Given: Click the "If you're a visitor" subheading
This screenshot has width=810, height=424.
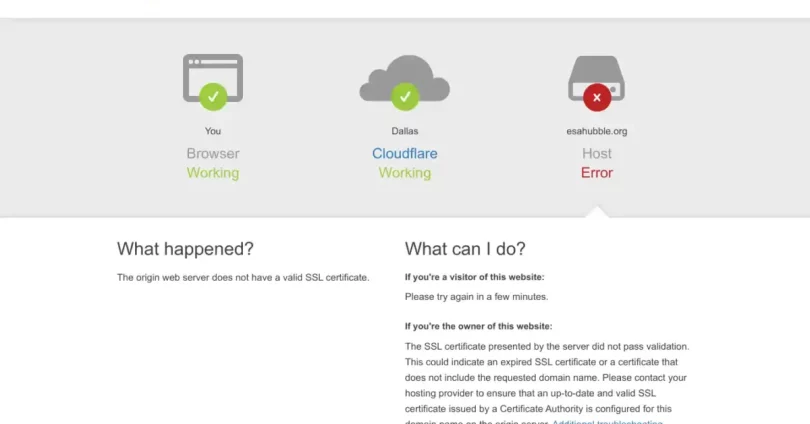Looking at the screenshot, I should coord(474,277).
